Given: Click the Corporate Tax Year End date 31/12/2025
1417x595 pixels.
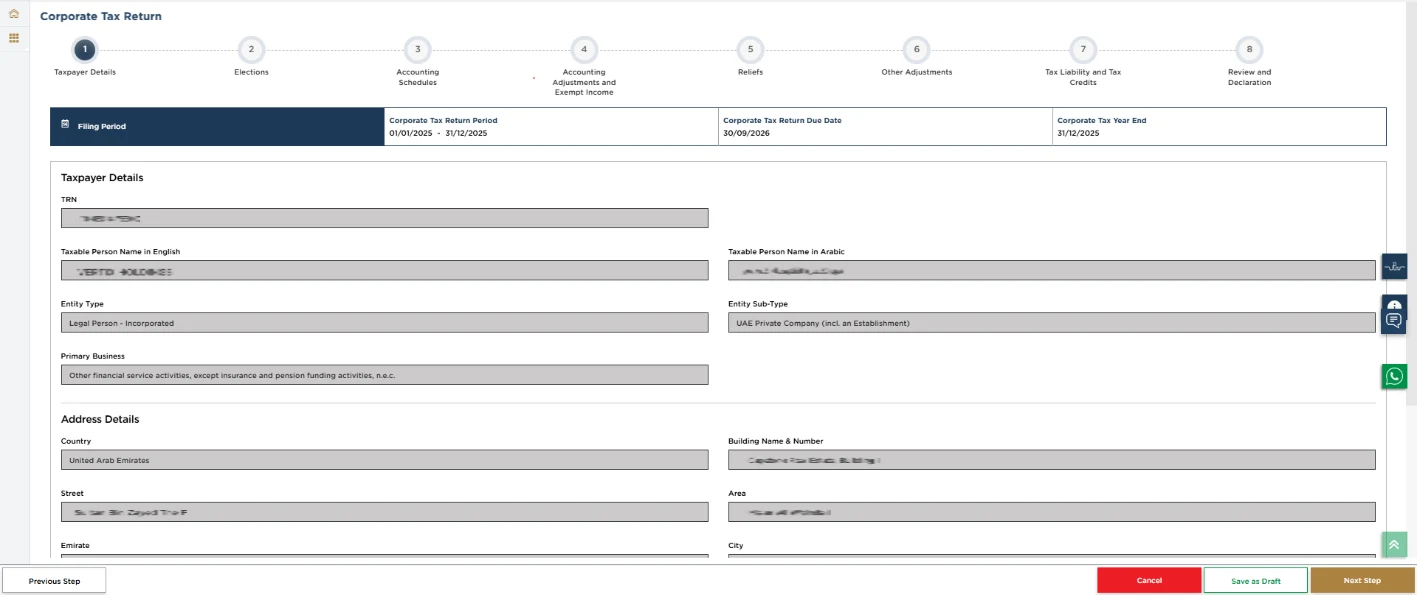Looking at the screenshot, I should click(x=1078, y=133).
